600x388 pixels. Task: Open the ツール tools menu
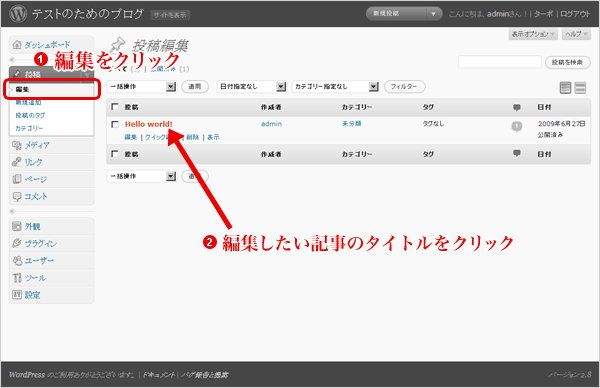[x=35, y=278]
